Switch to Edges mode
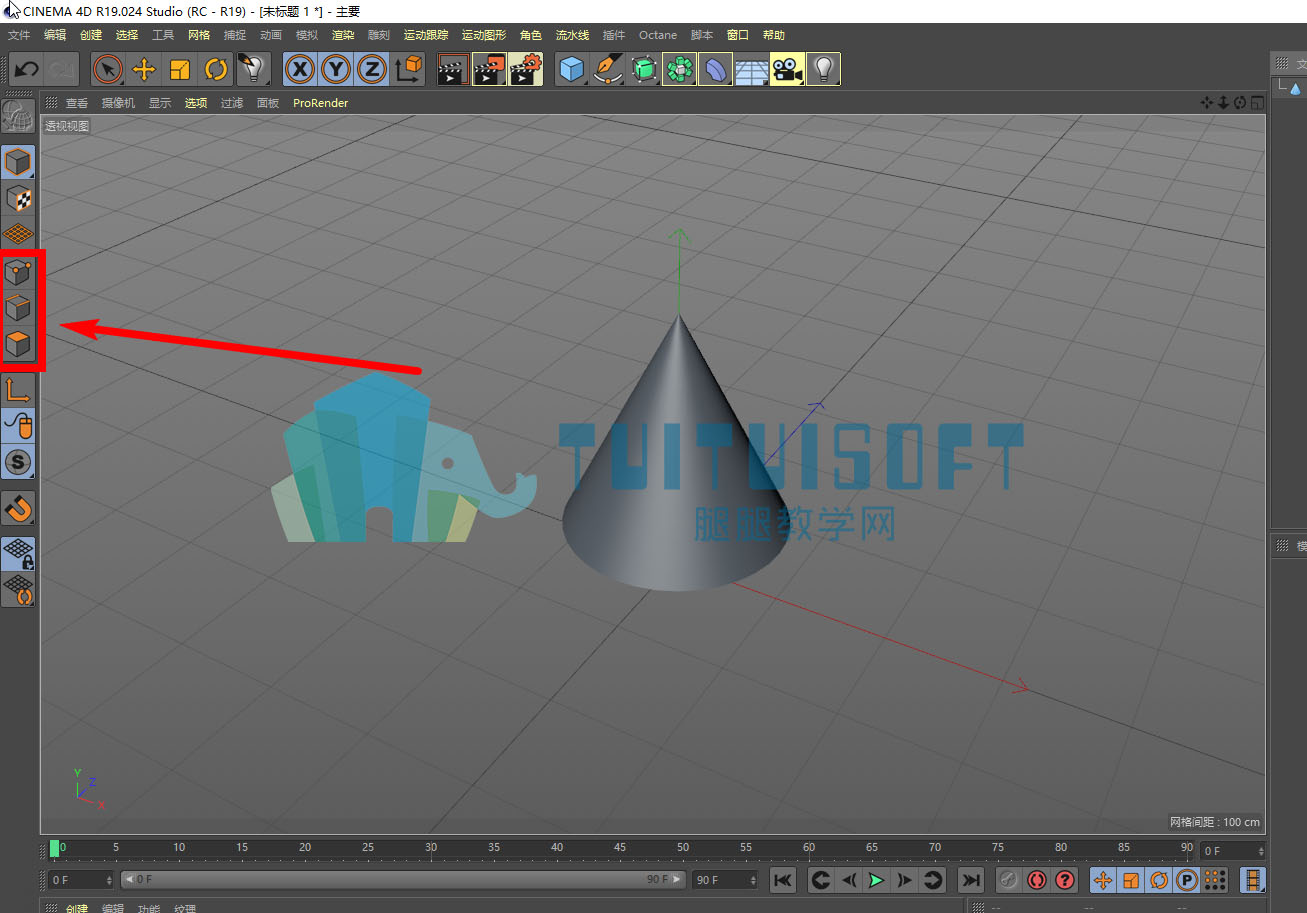Viewport: 1307px width, 913px height. [19, 308]
